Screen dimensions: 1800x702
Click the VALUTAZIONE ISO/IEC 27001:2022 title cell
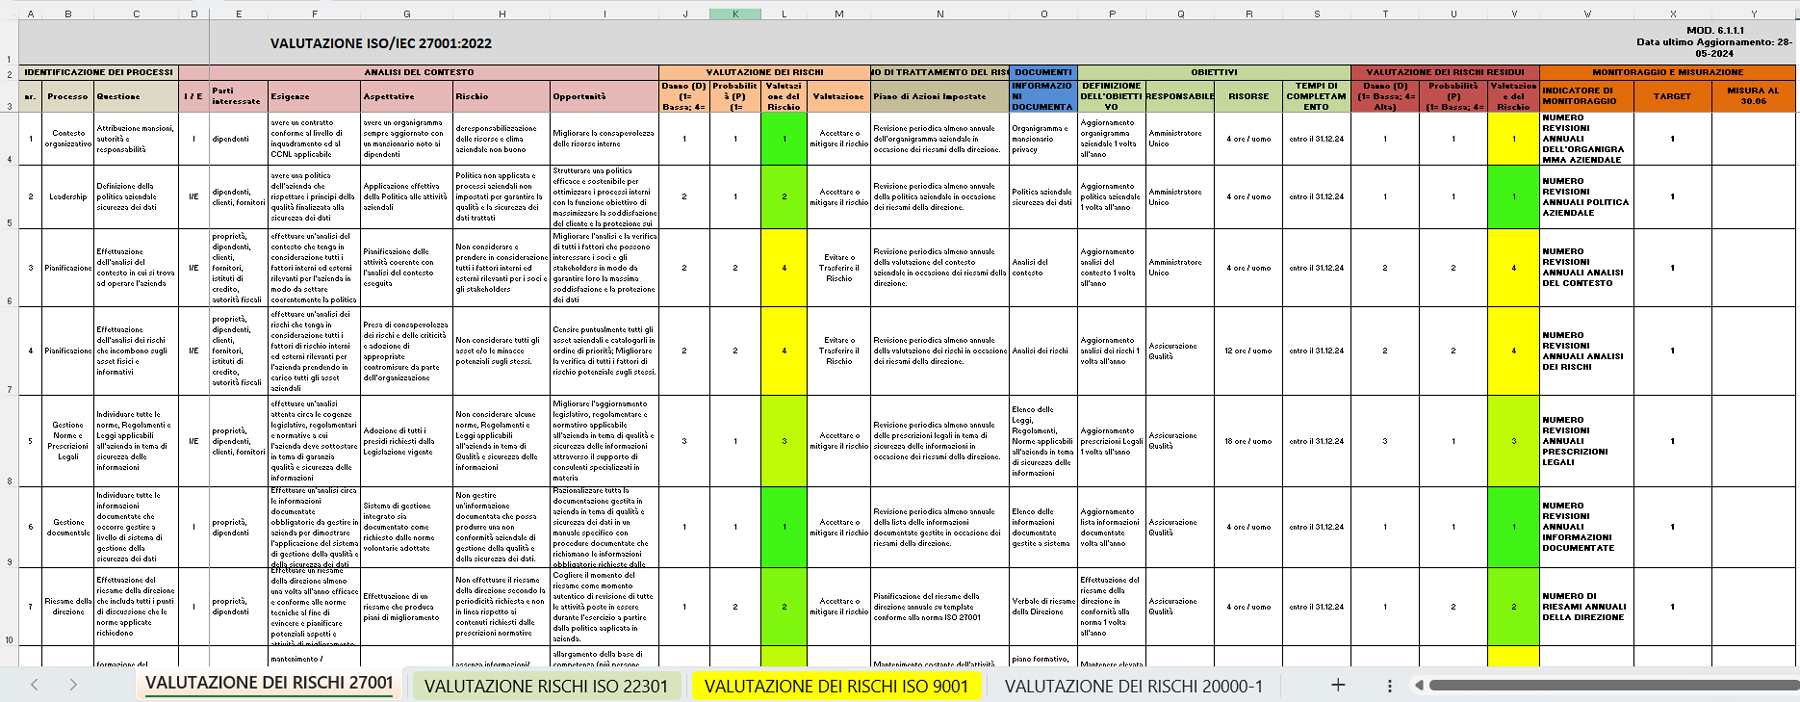pyautogui.click(x=381, y=43)
